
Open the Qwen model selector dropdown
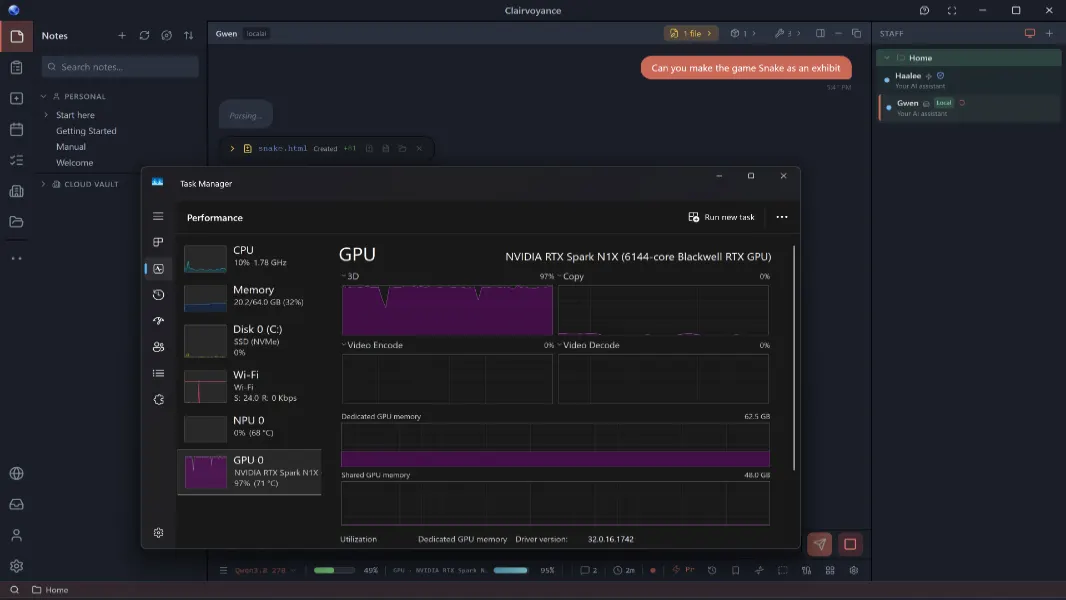tap(264, 570)
